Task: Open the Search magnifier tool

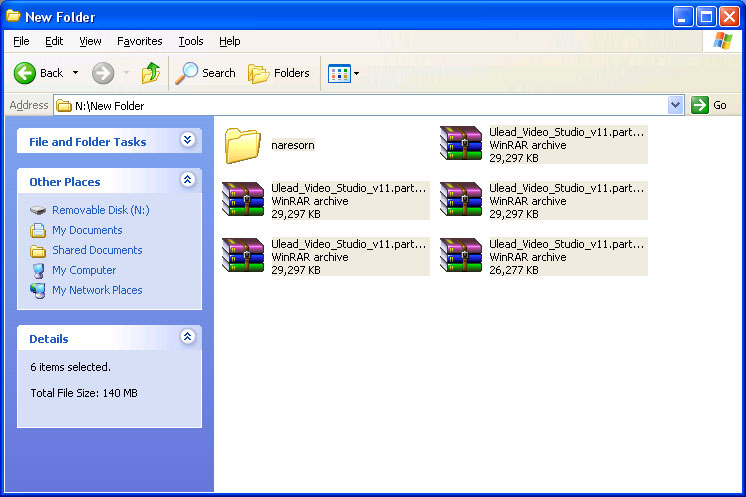Action: click(206, 73)
